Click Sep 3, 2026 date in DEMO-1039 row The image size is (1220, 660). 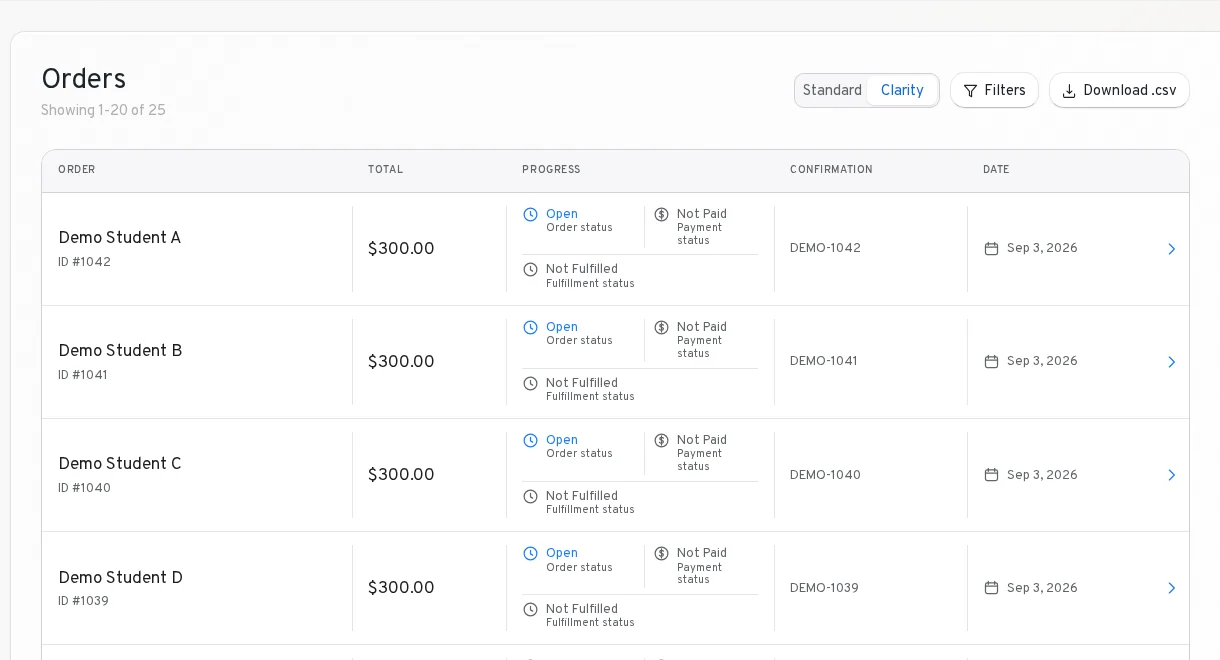point(1042,588)
